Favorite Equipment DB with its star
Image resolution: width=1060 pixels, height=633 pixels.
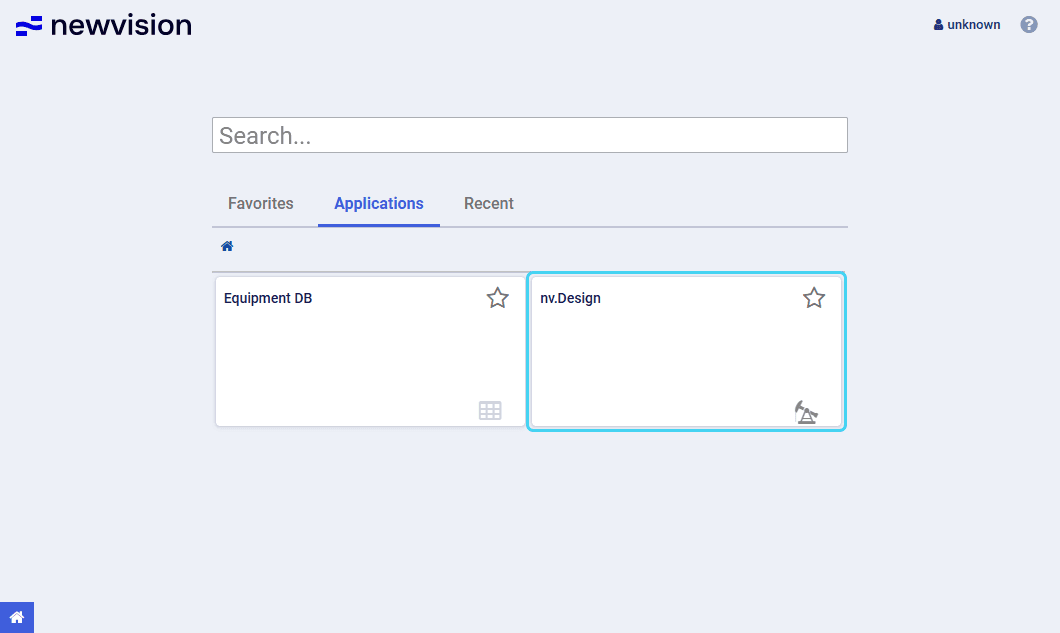pos(498,298)
